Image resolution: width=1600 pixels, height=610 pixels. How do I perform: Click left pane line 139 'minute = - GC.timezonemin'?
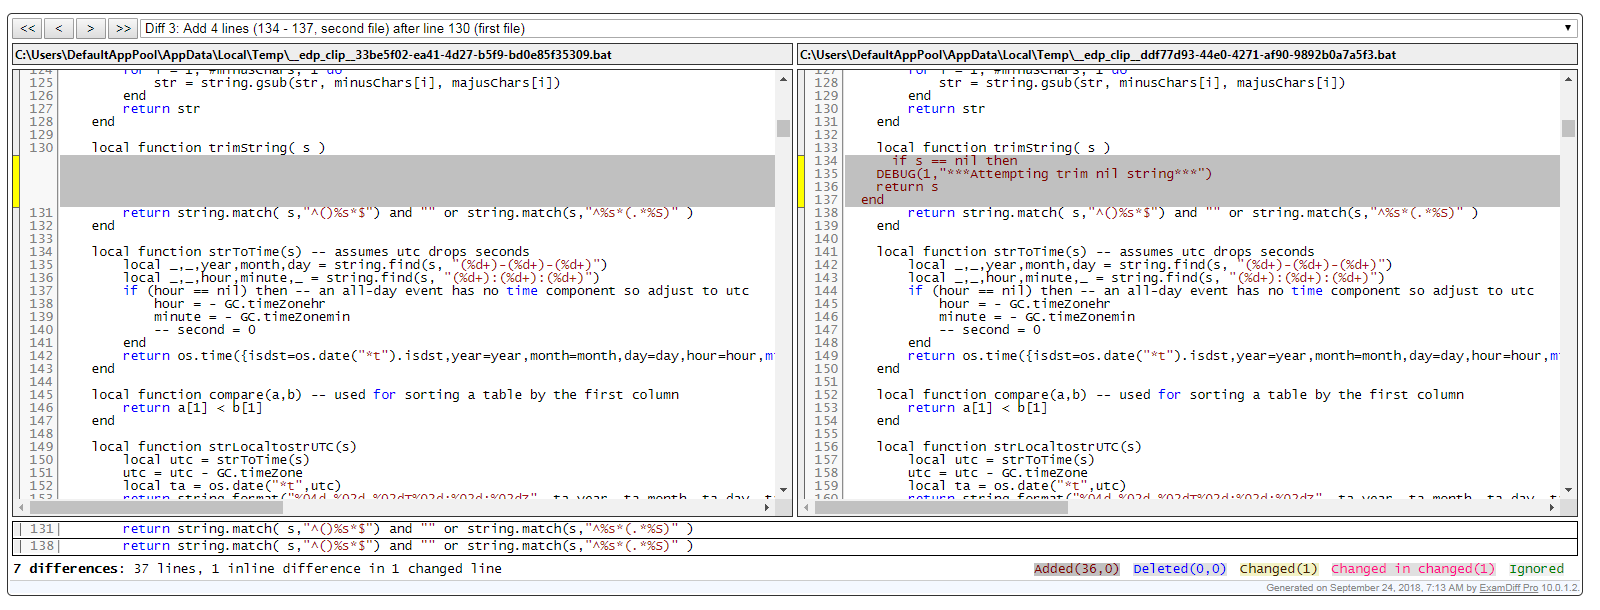[252, 317]
